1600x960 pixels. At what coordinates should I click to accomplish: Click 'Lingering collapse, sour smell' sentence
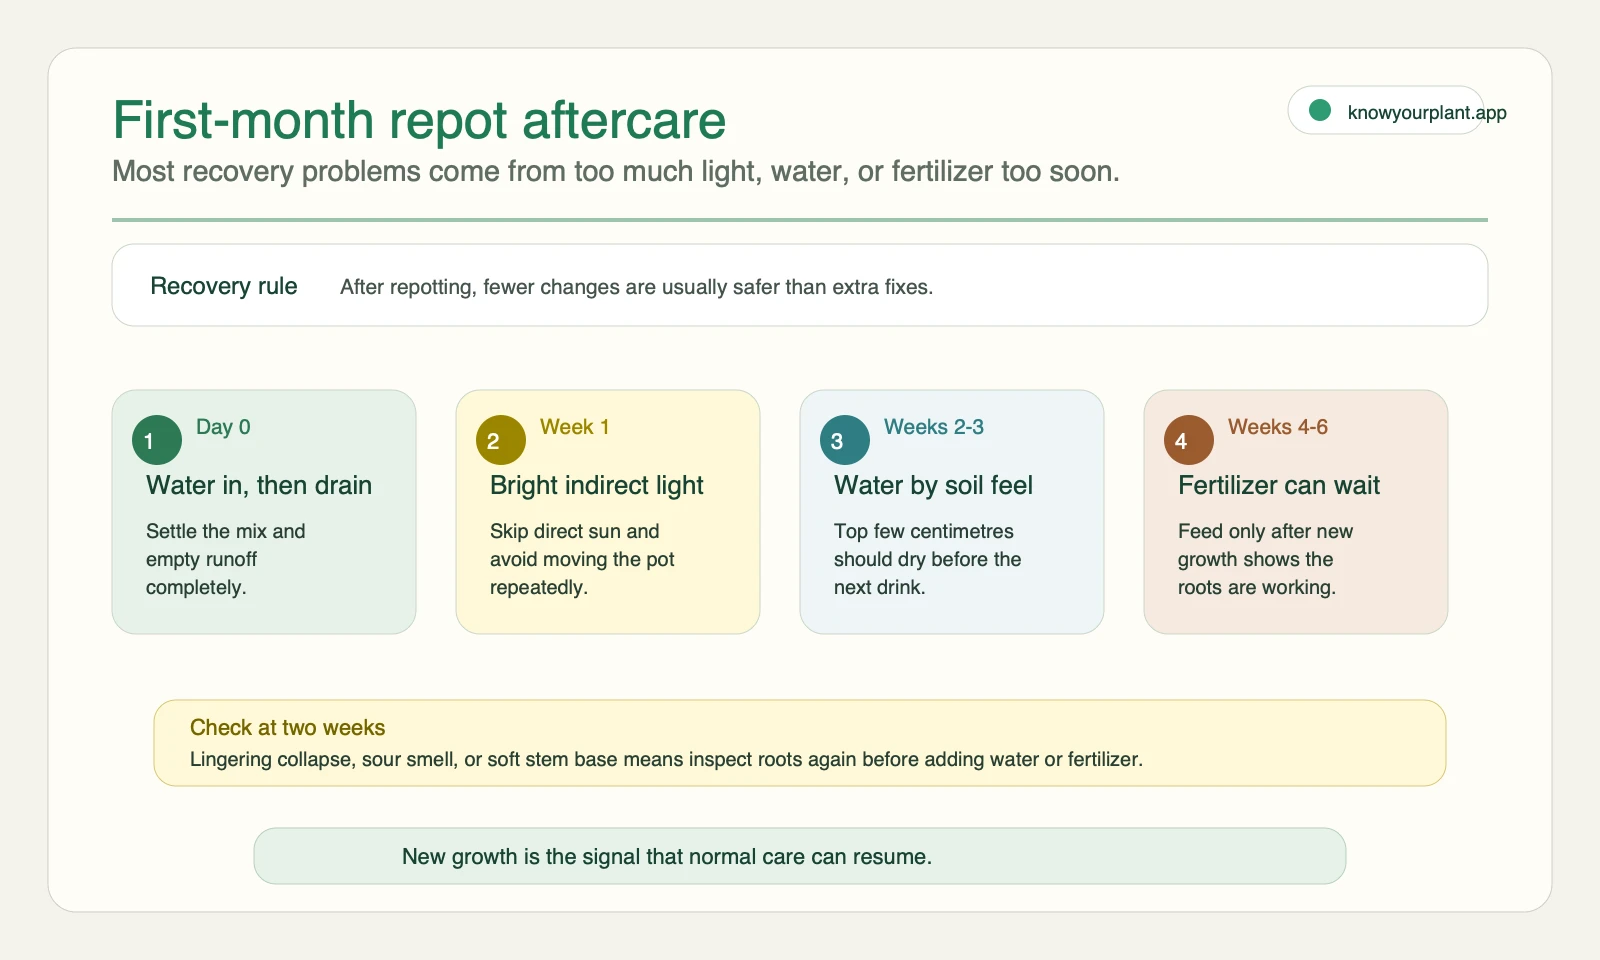click(x=666, y=760)
